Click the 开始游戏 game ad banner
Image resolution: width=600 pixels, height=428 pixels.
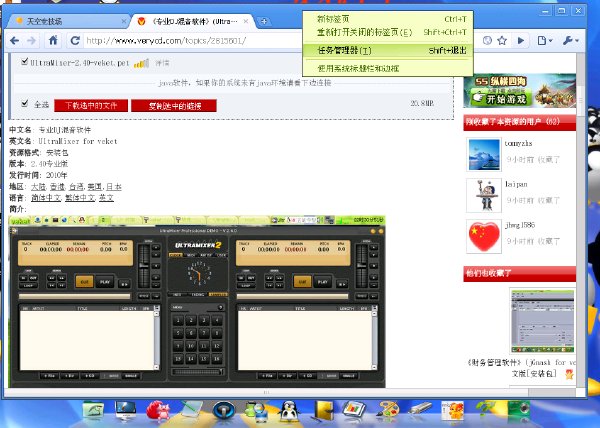(520, 92)
